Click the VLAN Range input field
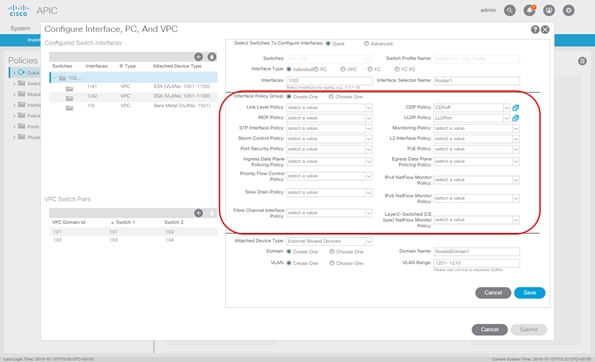This screenshot has height=362, width=595. (x=476, y=263)
